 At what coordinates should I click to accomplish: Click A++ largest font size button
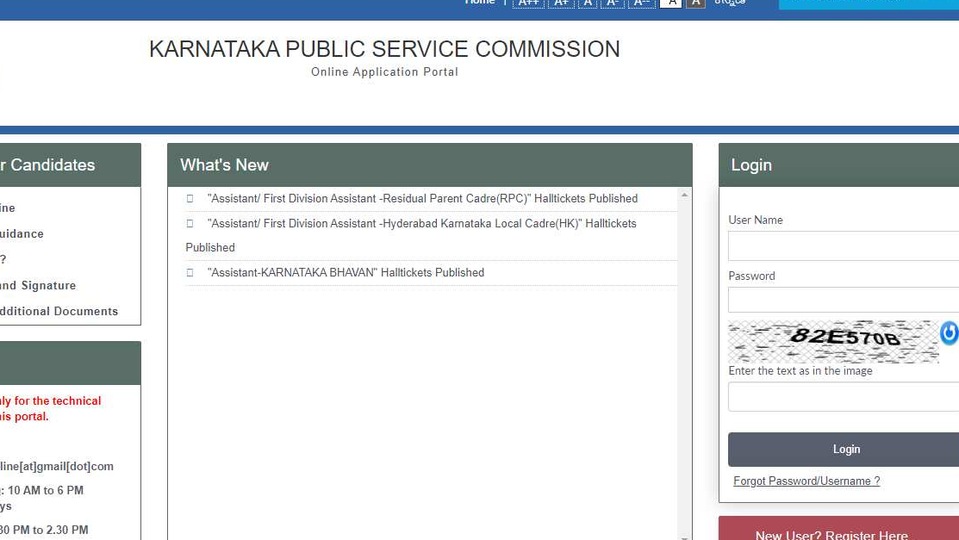pos(528,3)
